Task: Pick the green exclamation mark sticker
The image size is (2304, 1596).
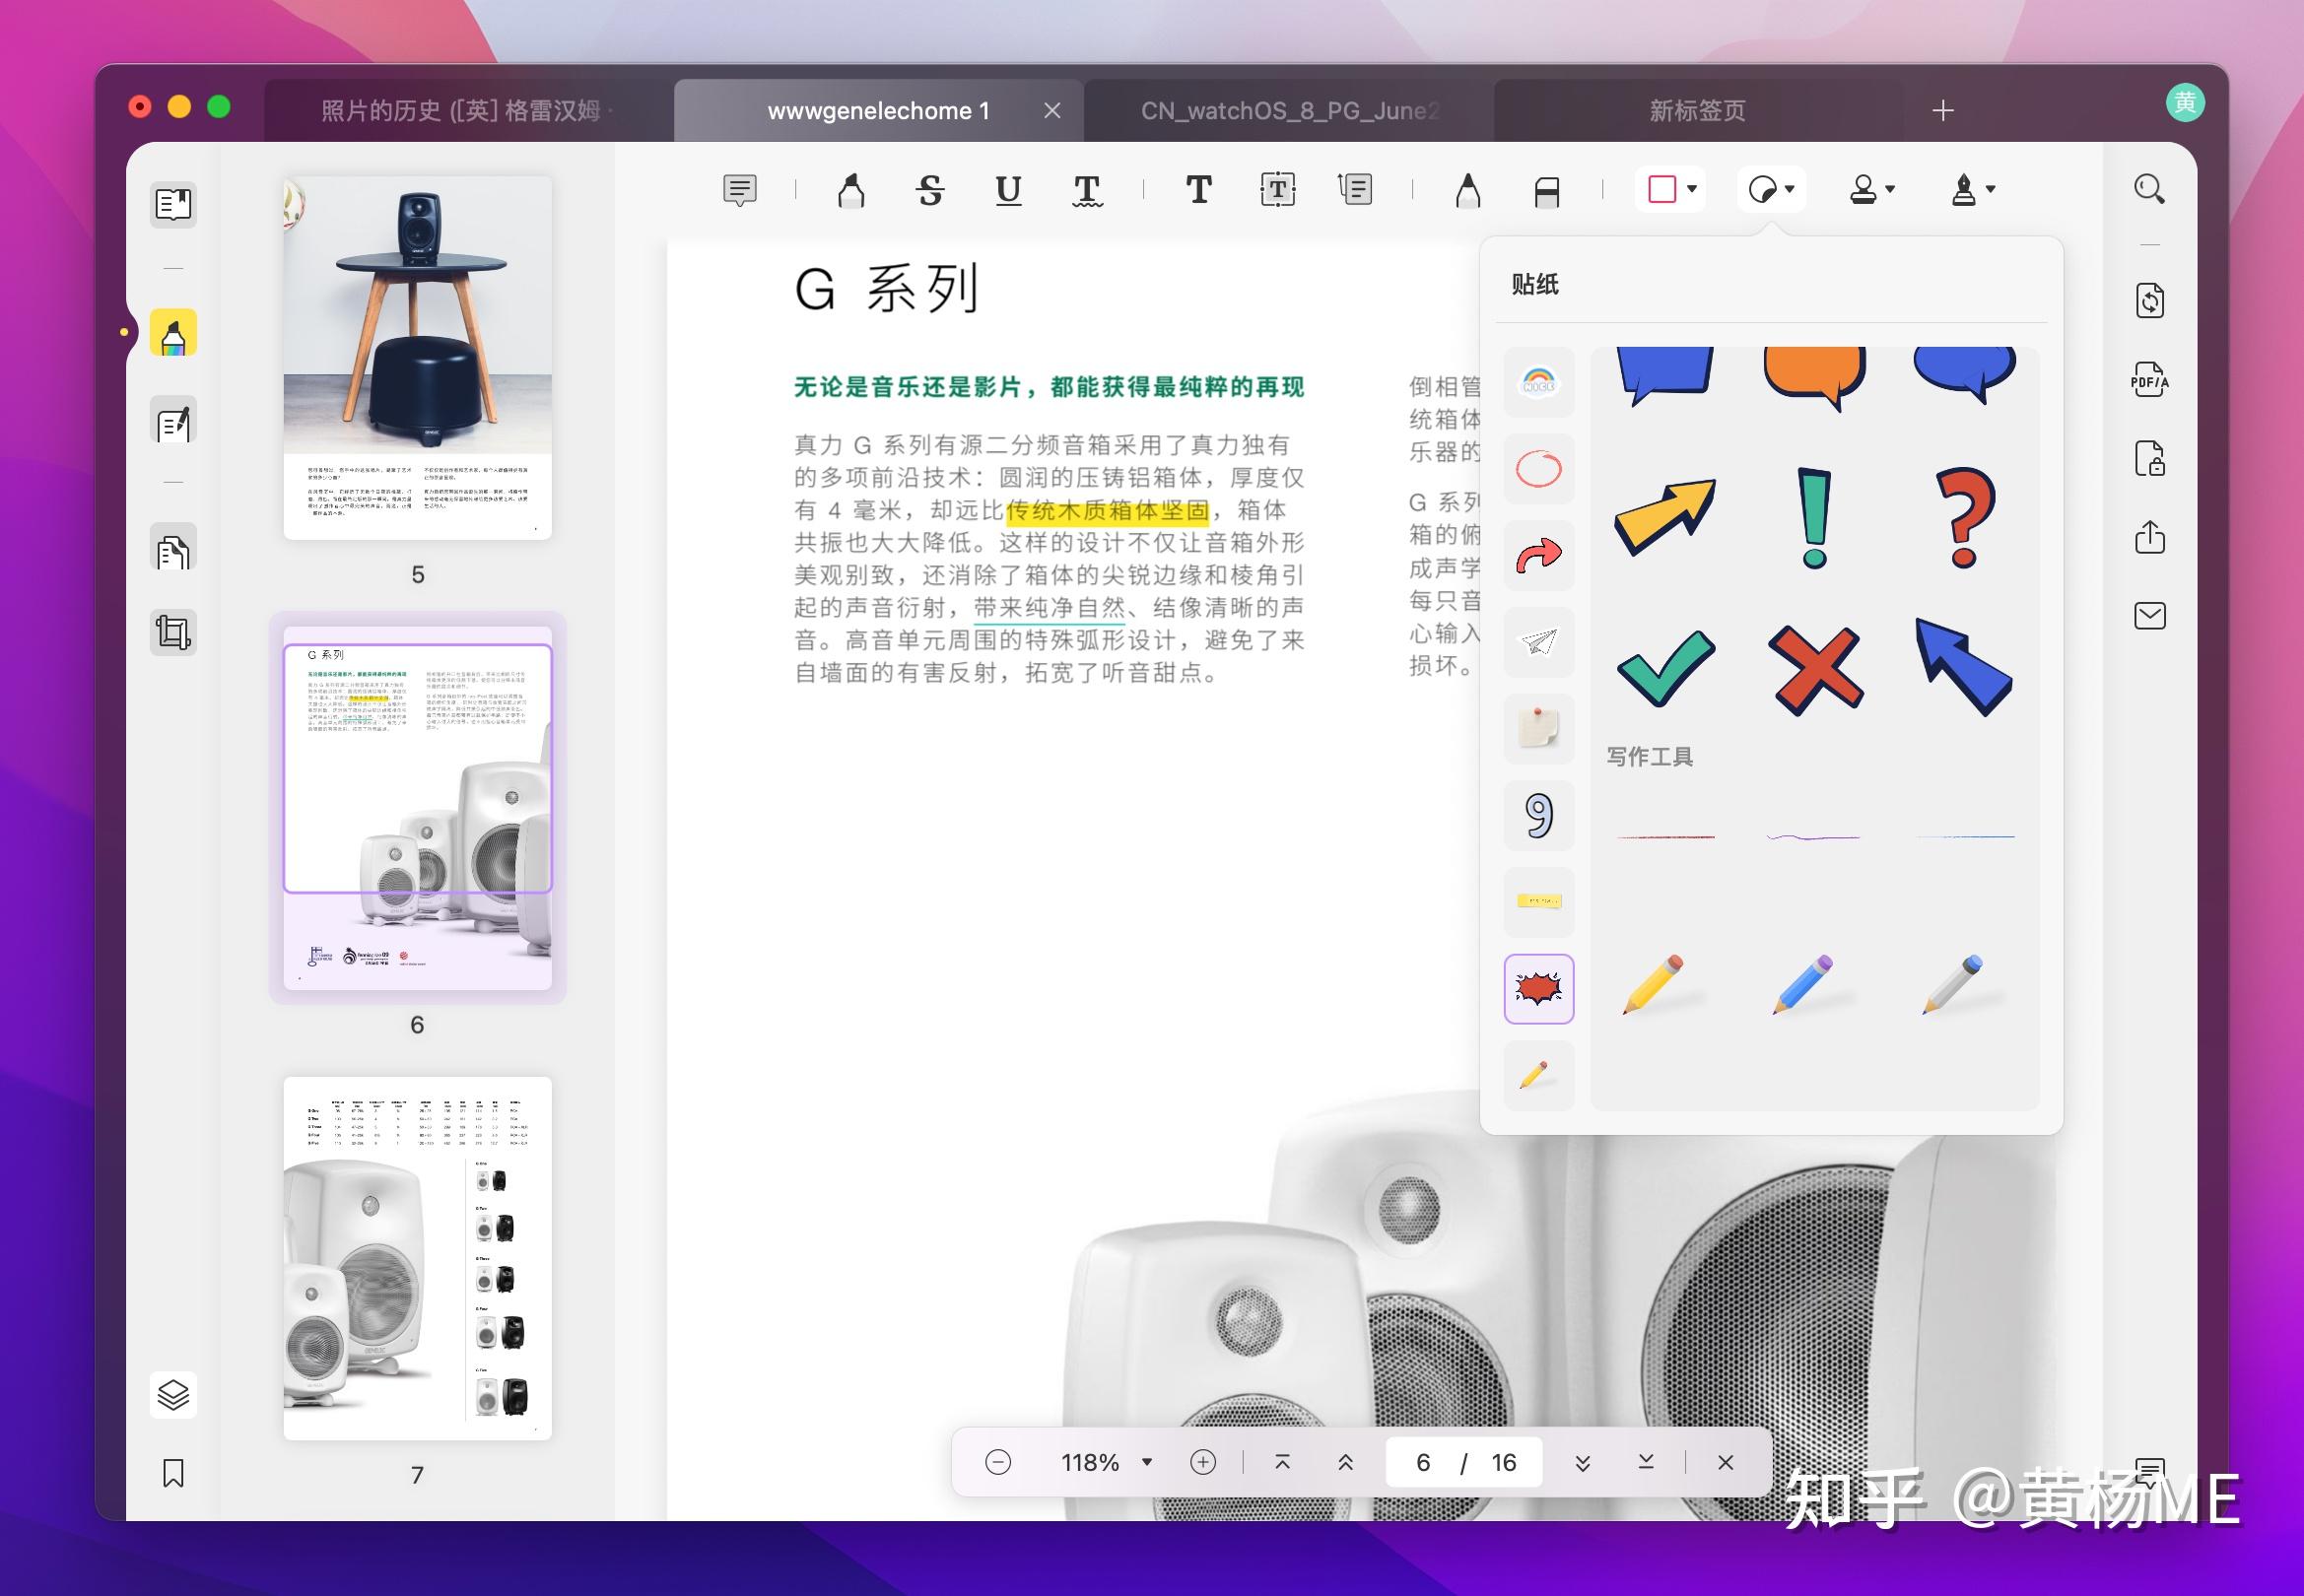Action: click(1814, 518)
